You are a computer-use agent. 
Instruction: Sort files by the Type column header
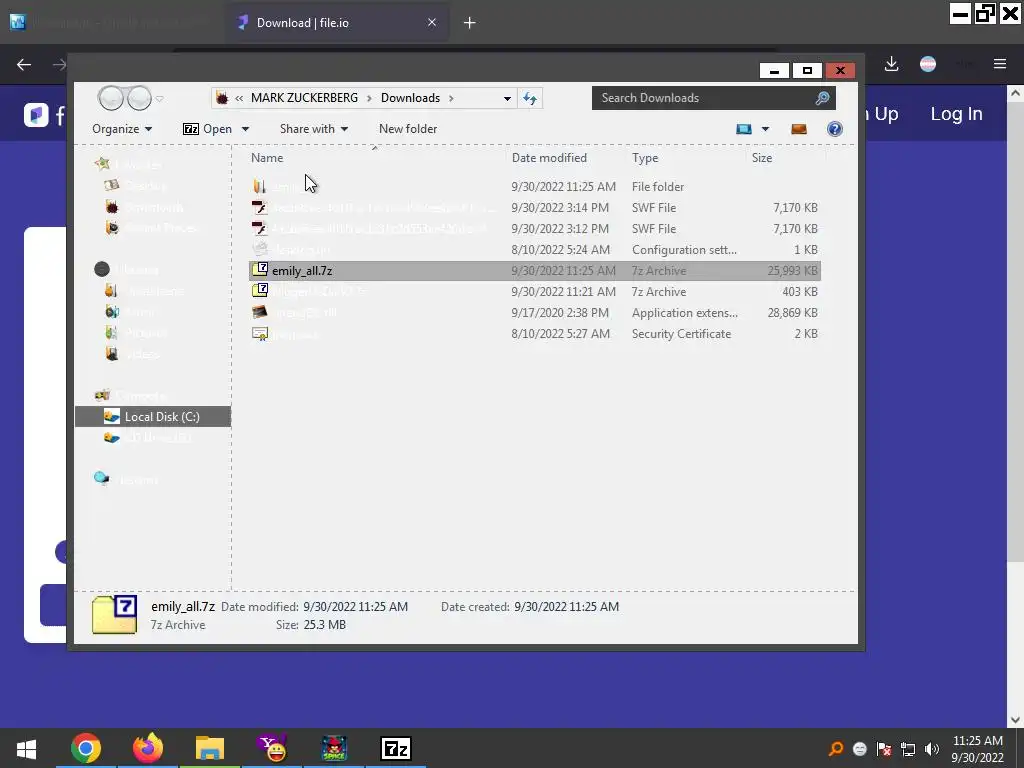[685, 157]
